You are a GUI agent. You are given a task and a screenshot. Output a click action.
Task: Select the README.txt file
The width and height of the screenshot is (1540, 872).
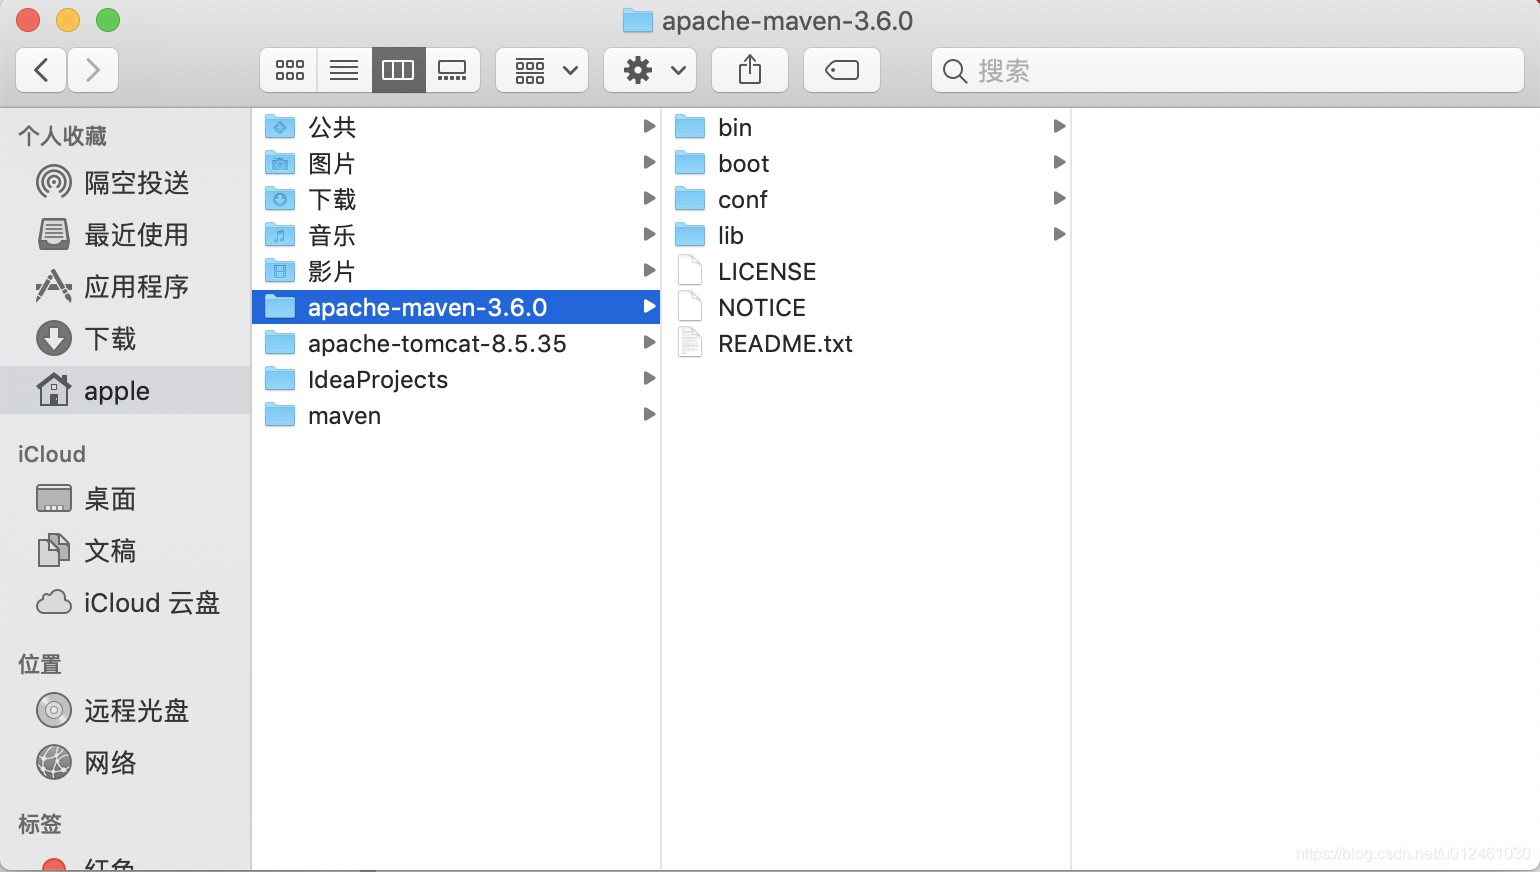pyautogui.click(x=866, y=343)
